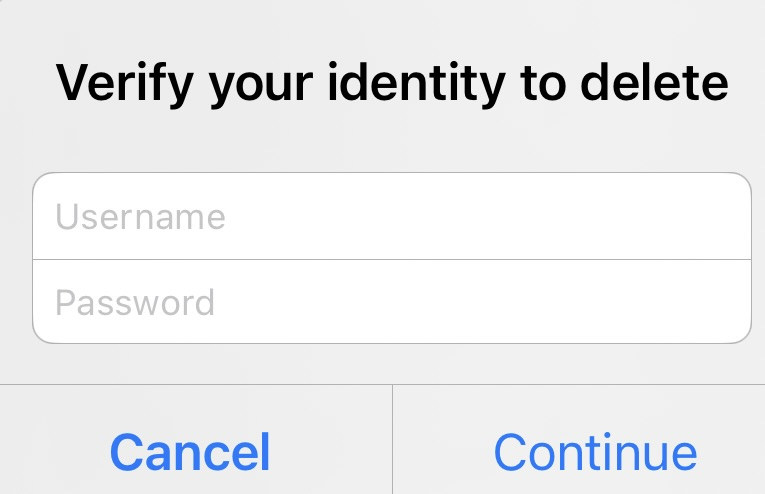Confirm identity verification with Continue
Viewport: 765px width, 494px height.
point(595,451)
